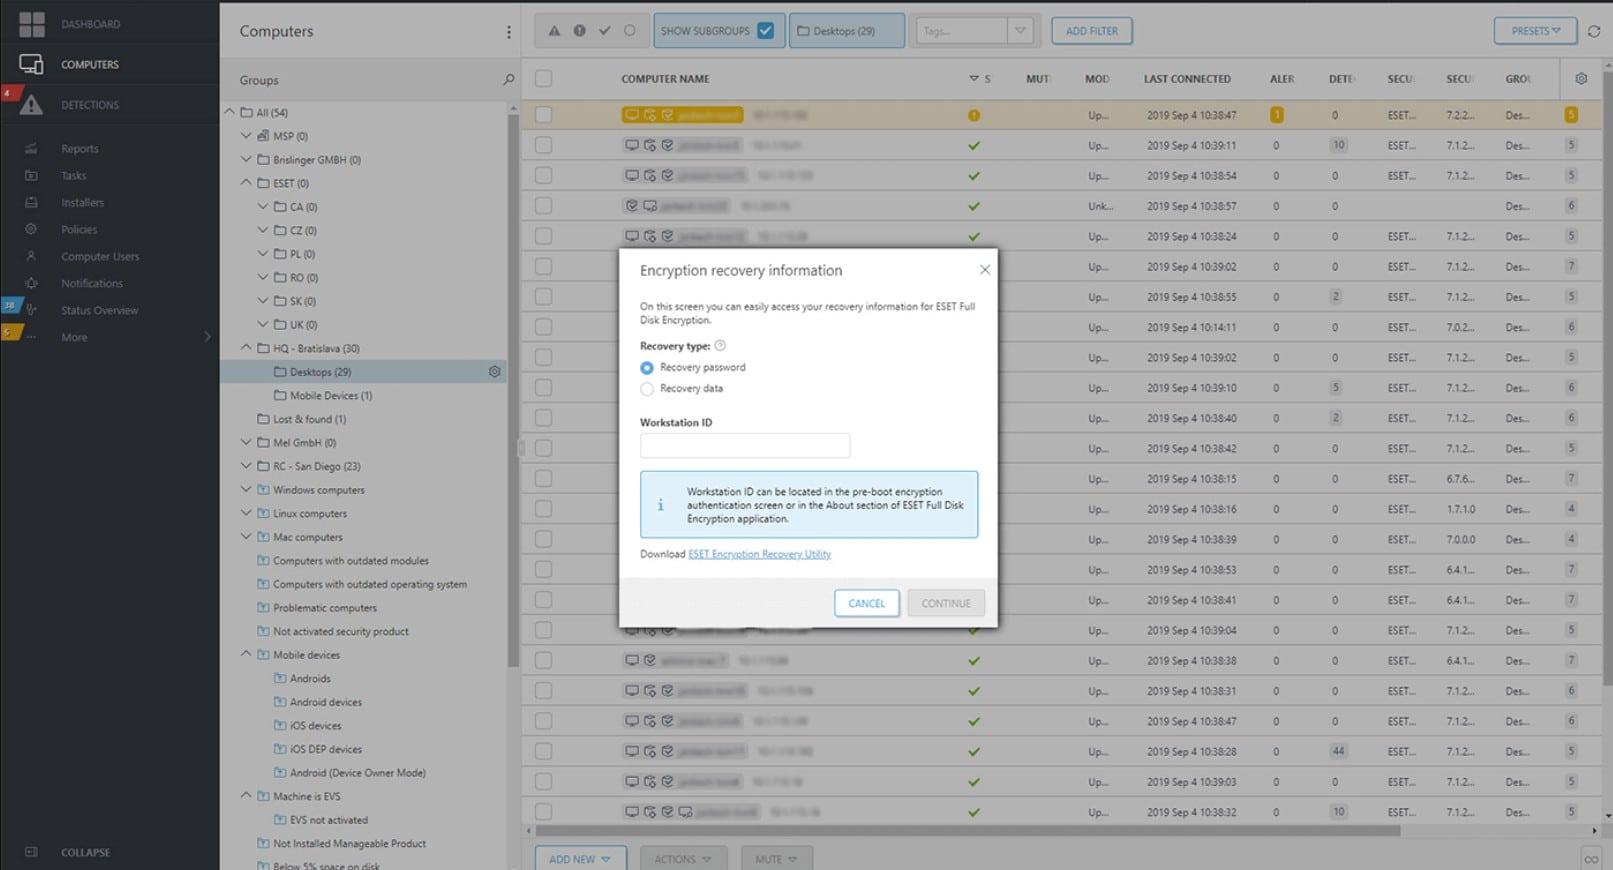The image size is (1613, 870).
Task: Close the Encryption recovery dialog
Action: (x=985, y=270)
